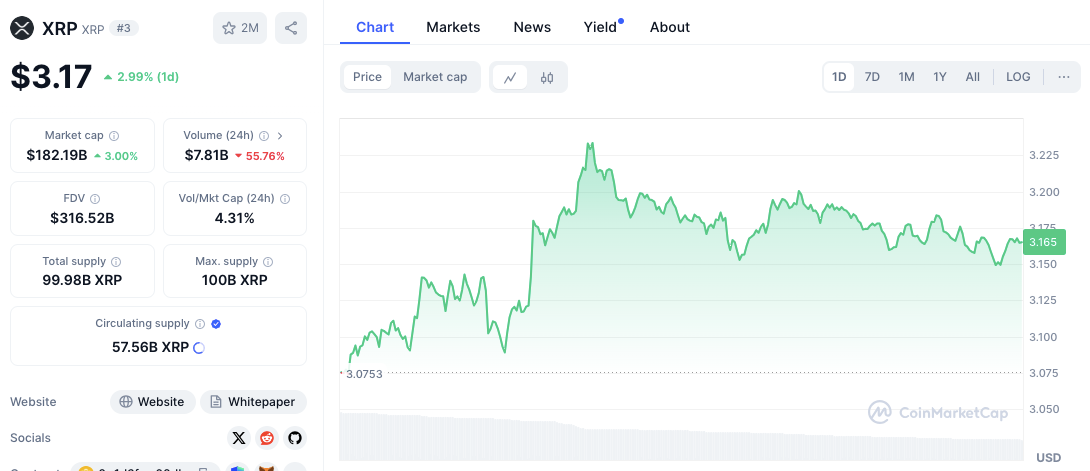Click the 4.31% Vol/Mkt Cap value
This screenshot has height=471, width=1090.
click(234, 219)
